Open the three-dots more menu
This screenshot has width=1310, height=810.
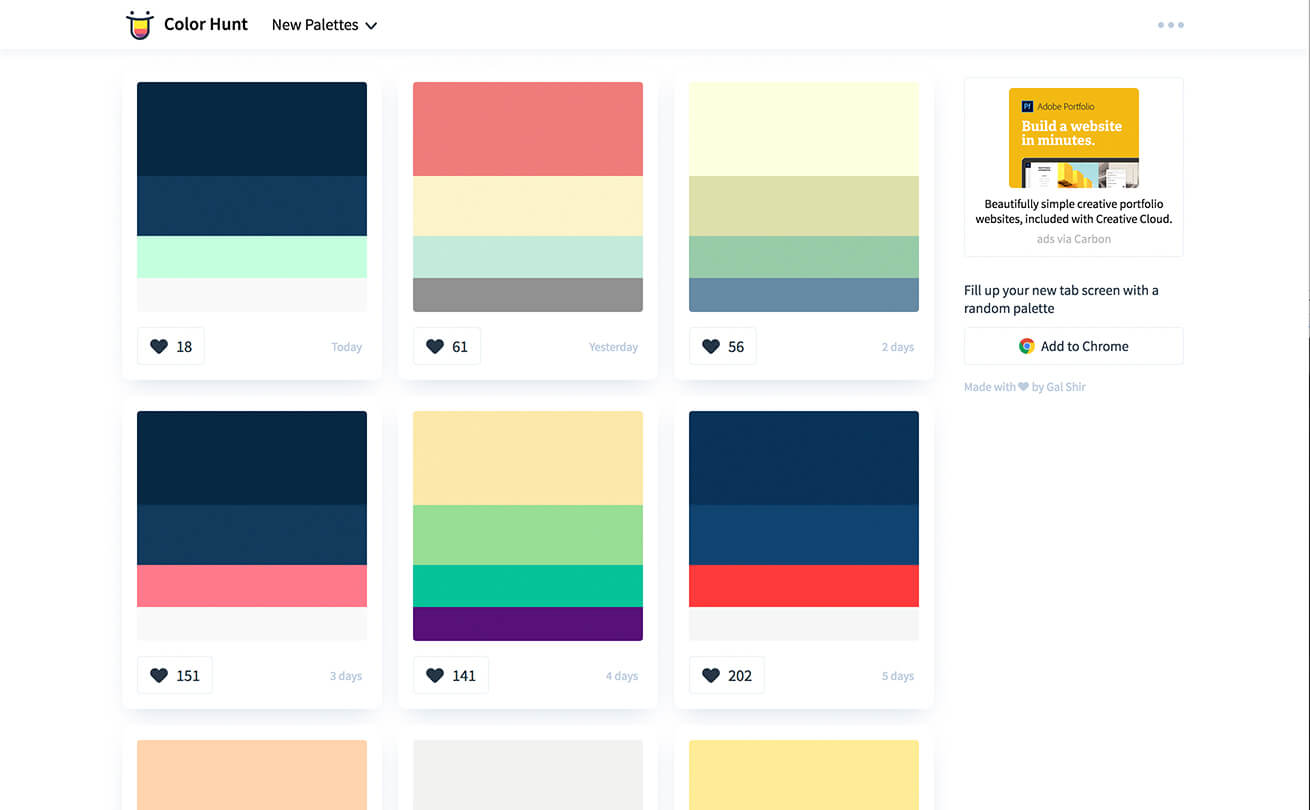pyautogui.click(x=1170, y=25)
